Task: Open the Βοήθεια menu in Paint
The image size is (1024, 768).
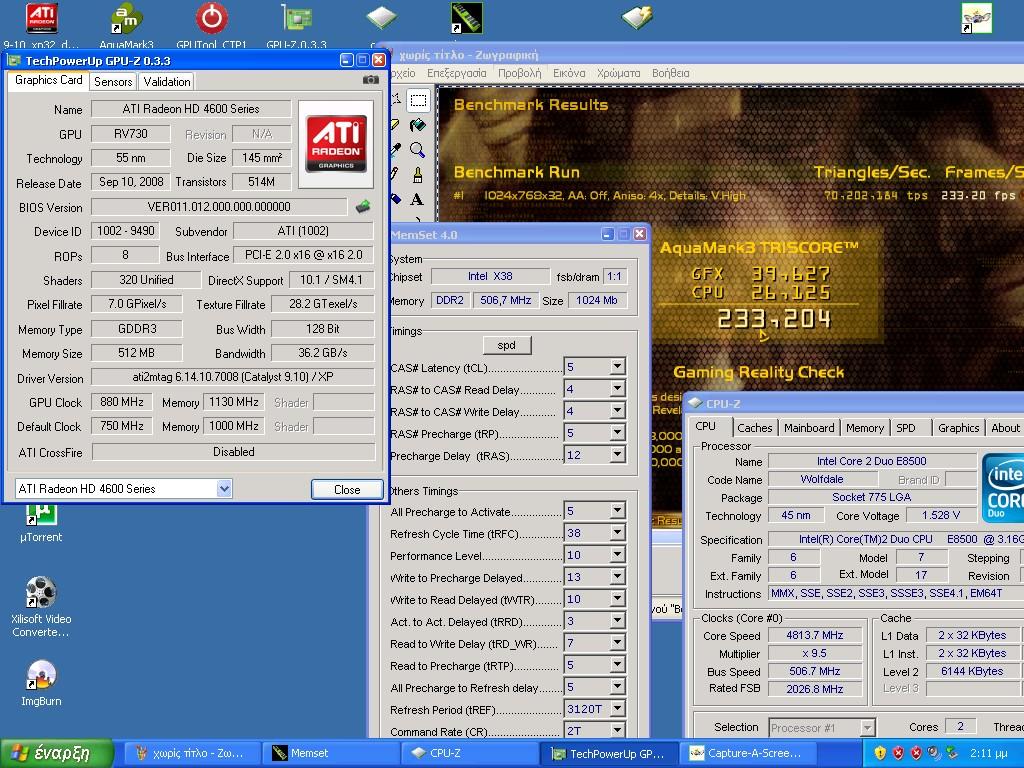Action: click(670, 73)
